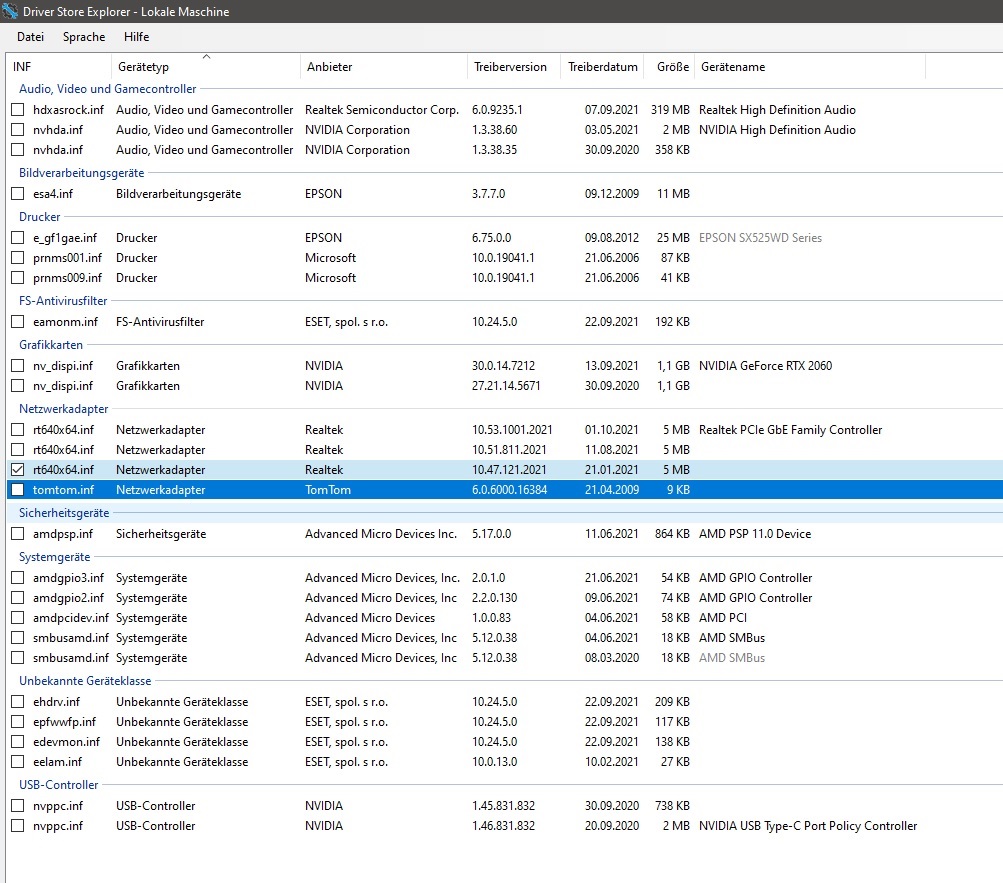Sort by the INF column header

59,67
